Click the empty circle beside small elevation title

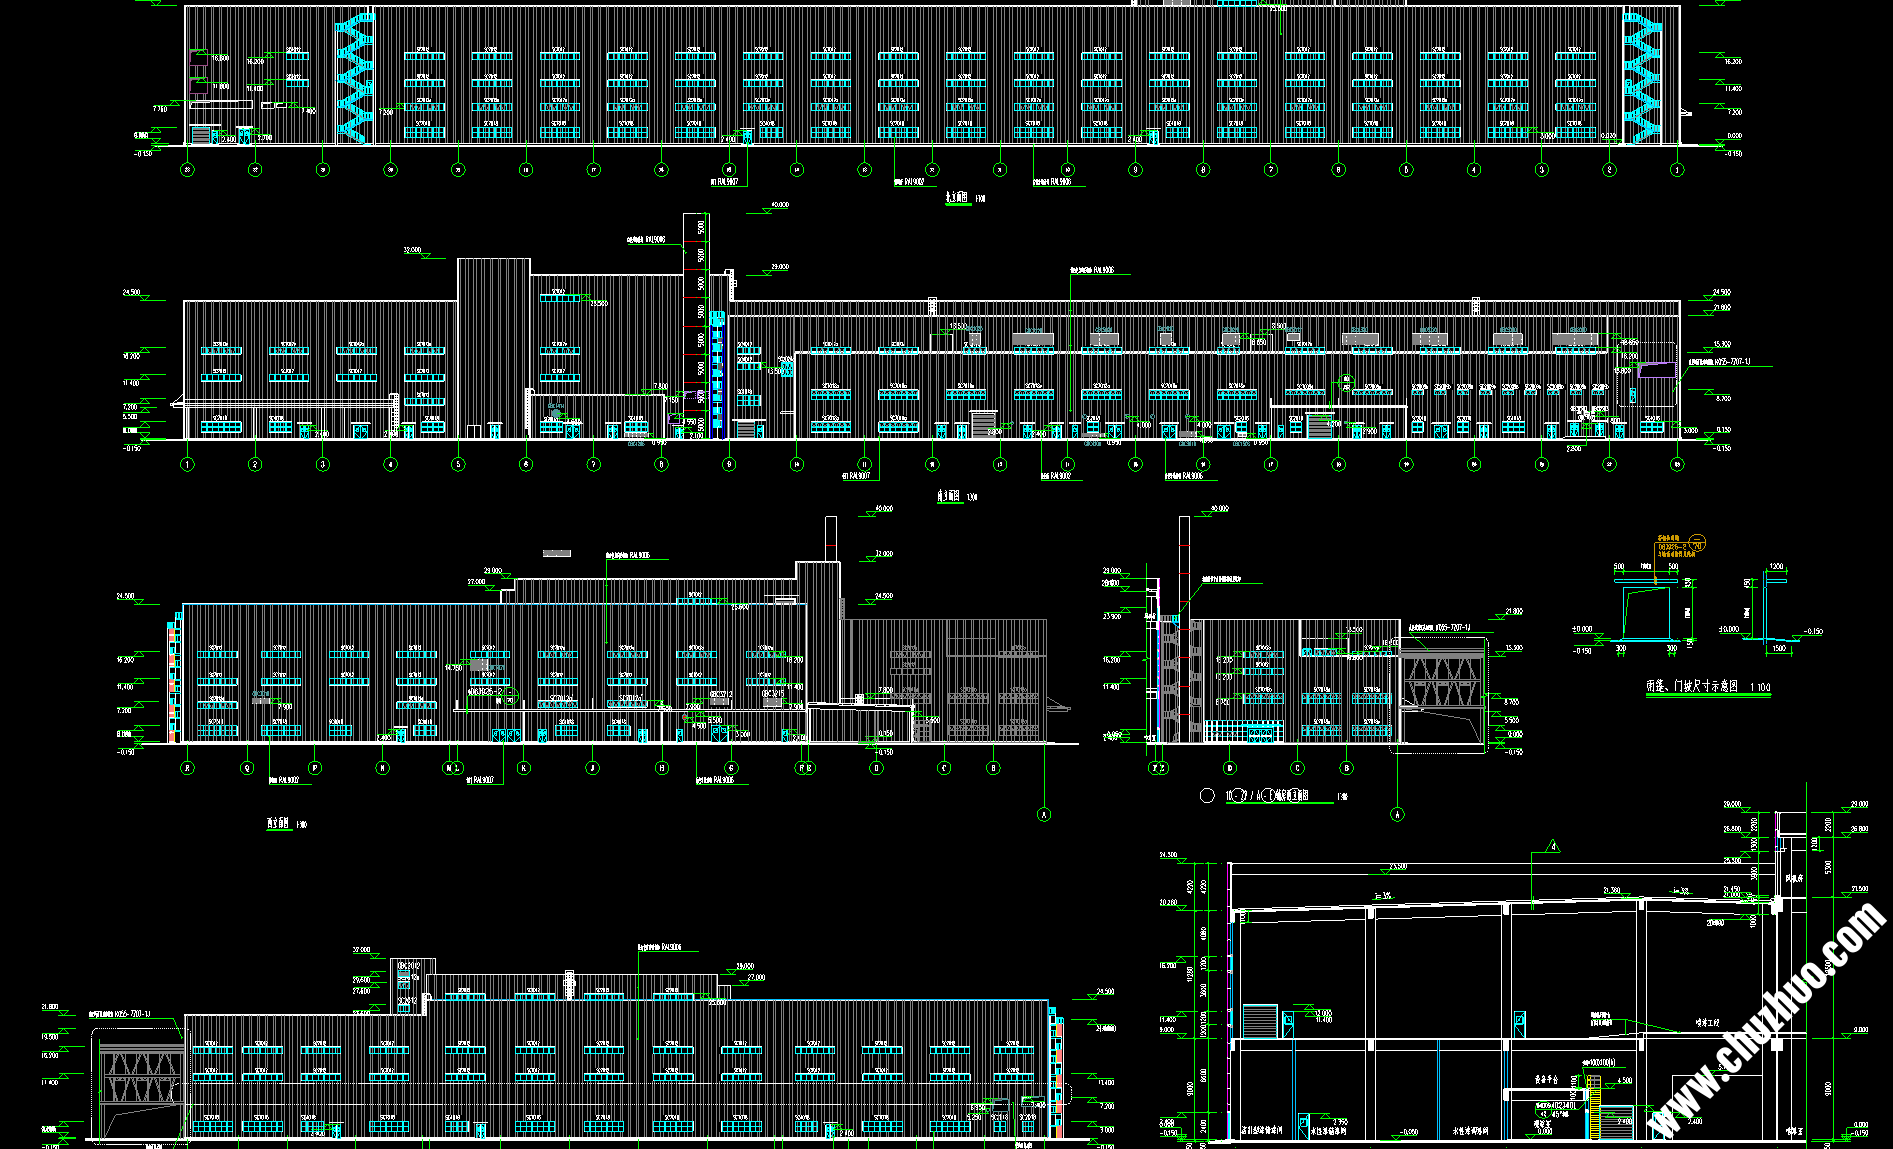1207,796
